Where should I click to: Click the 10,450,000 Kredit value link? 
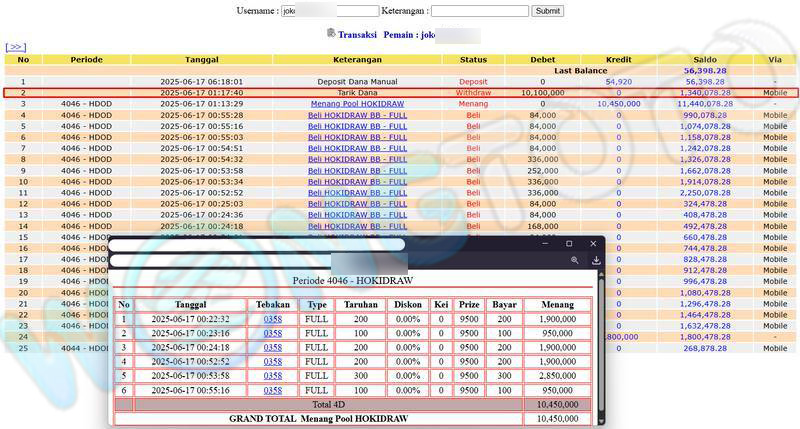pos(618,104)
